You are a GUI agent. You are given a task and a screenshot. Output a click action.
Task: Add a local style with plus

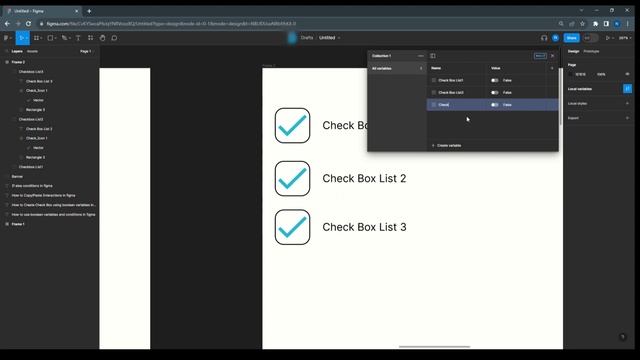627,103
